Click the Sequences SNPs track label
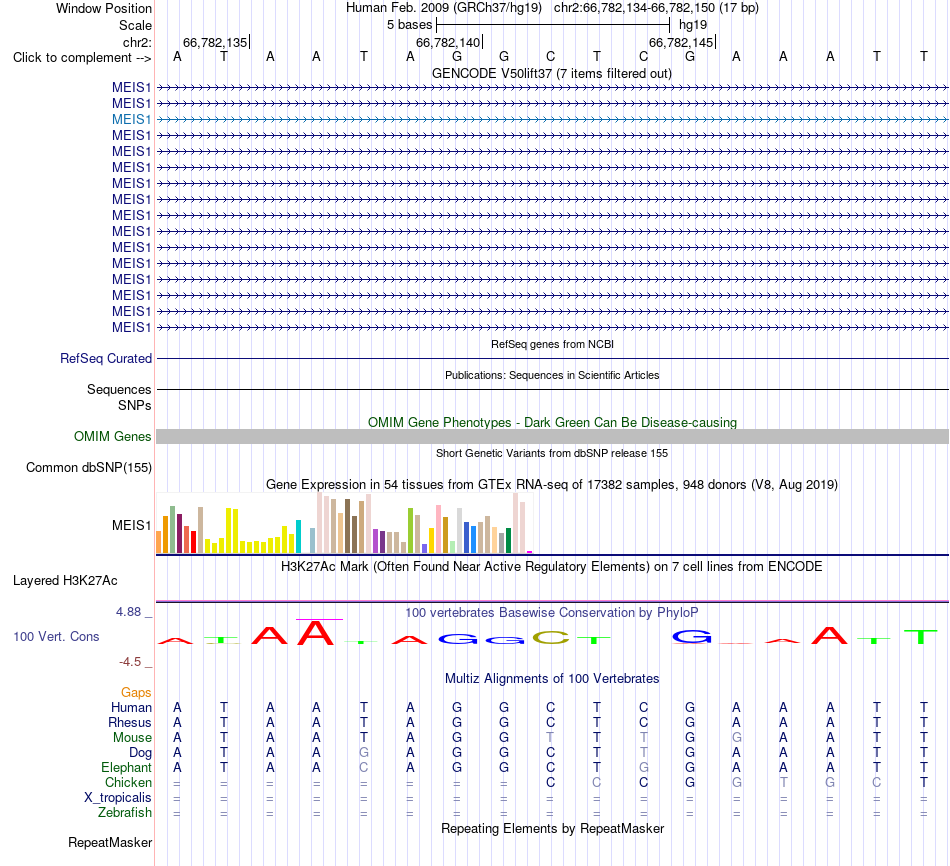Image resolution: width=950 pixels, height=866 pixels. pyautogui.click(x=119, y=397)
